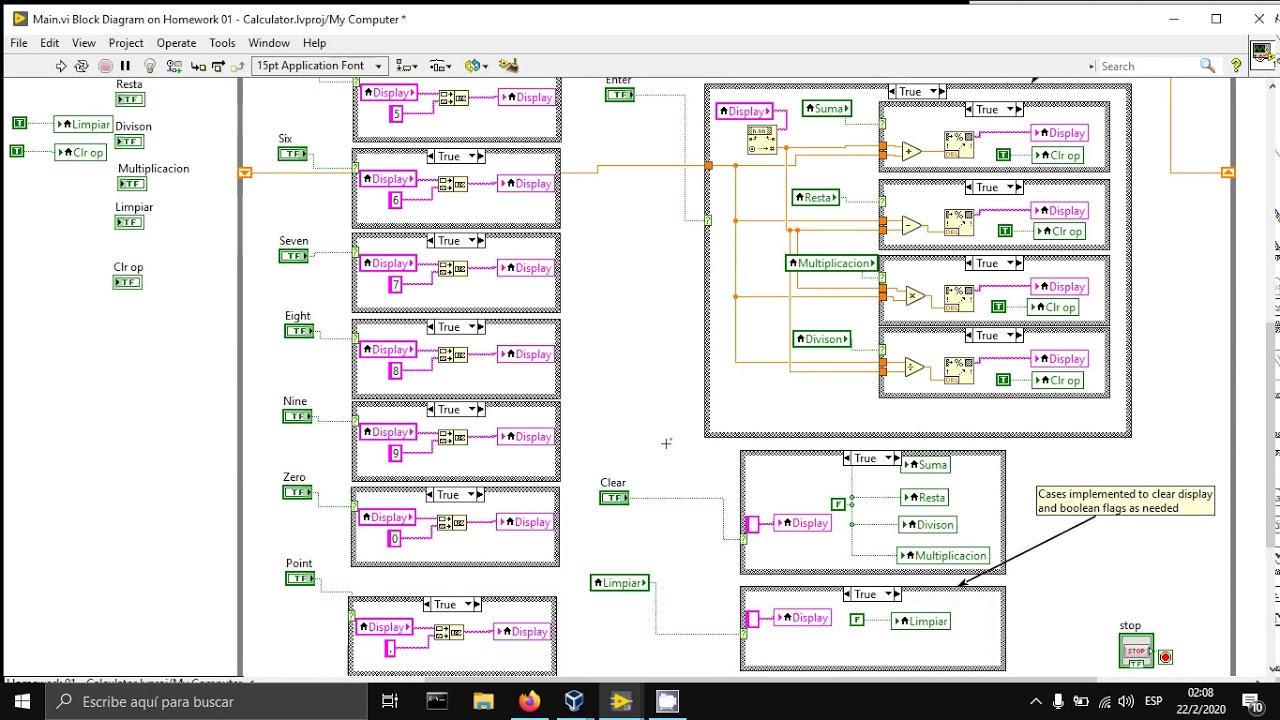
Task: Open the Tools menu
Action: (222, 43)
